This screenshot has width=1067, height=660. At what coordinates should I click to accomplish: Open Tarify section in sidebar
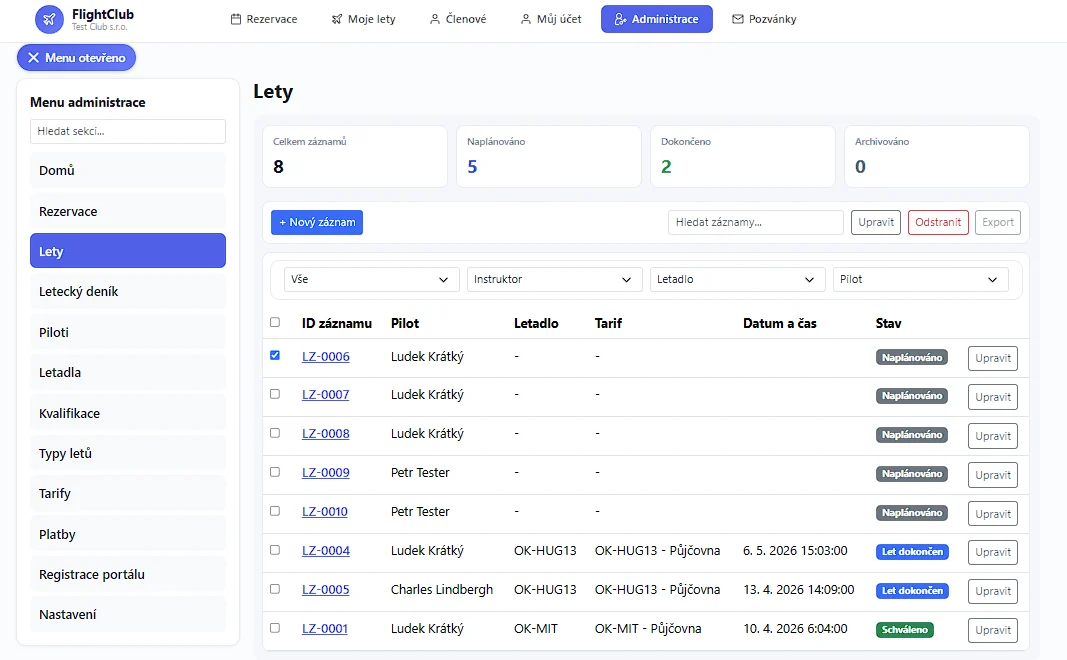(128, 494)
